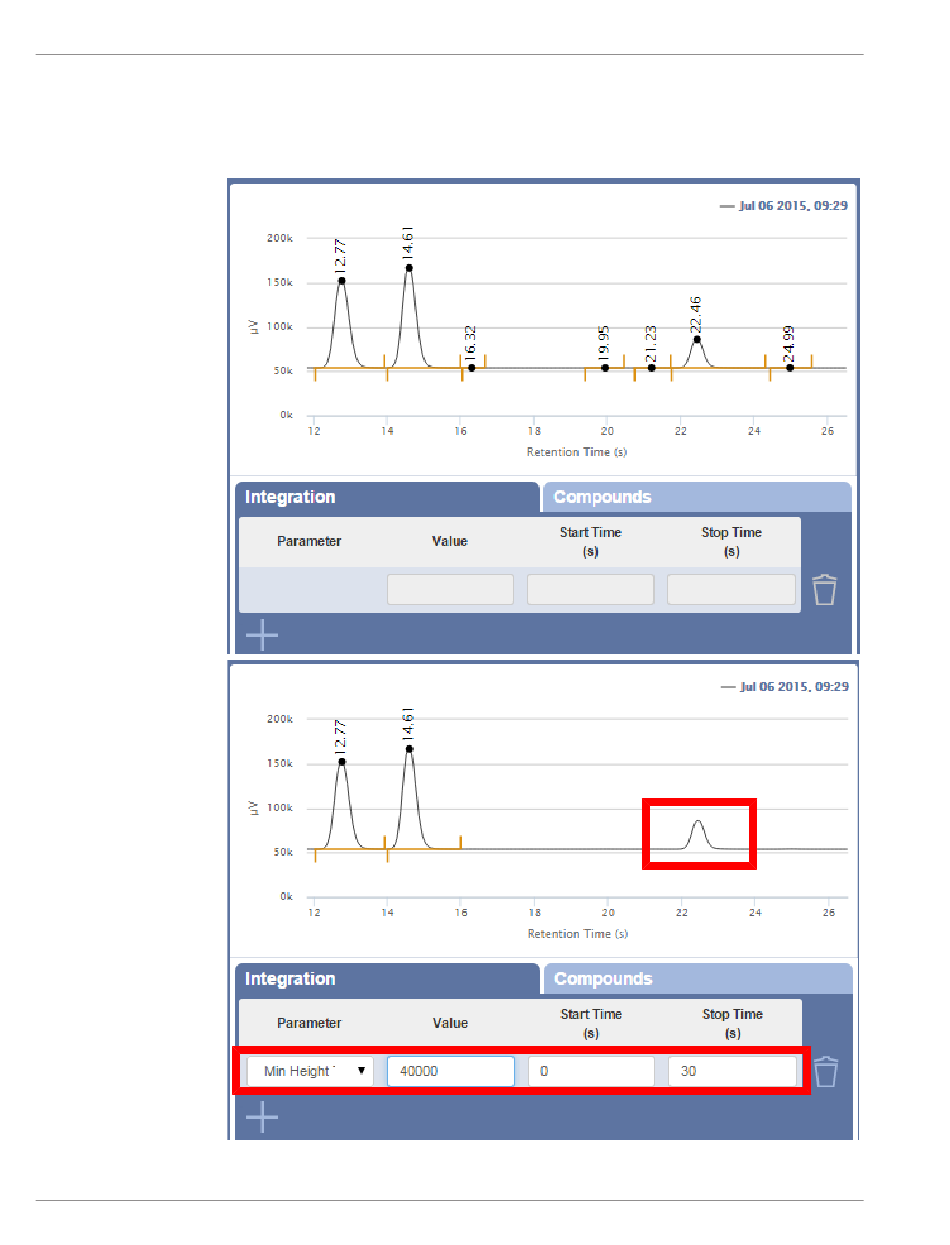Click the Stop Time field containing 30
This screenshot has width=950, height=1245.
[732, 1071]
